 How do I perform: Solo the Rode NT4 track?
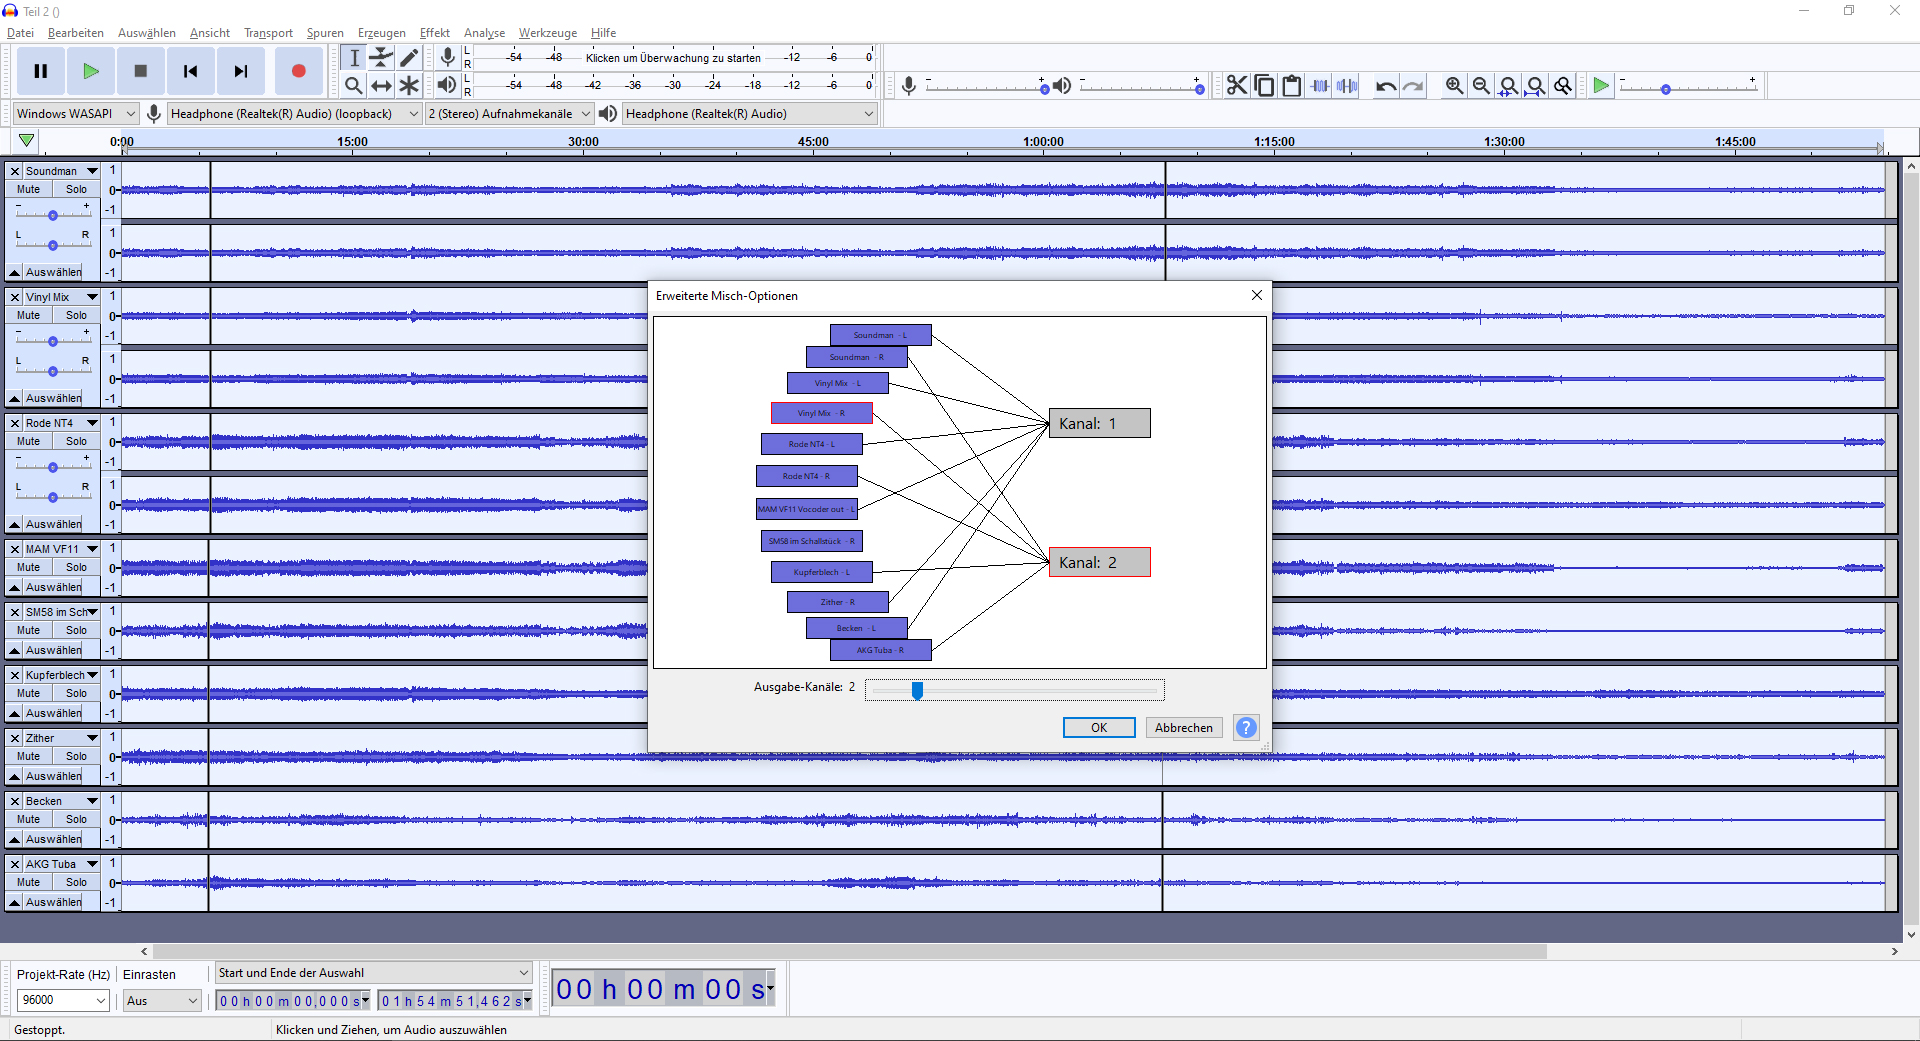click(x=76, y=441)
